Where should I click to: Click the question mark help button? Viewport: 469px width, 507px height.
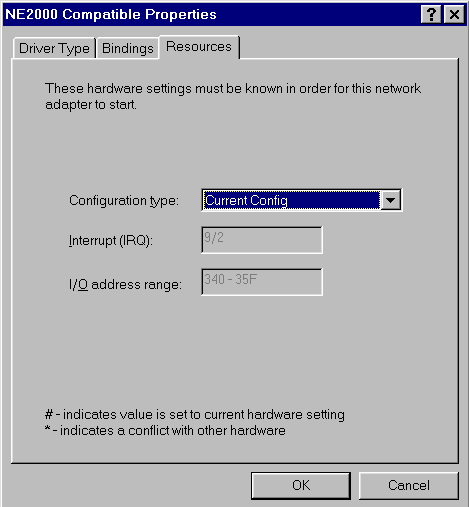point(431,15)
